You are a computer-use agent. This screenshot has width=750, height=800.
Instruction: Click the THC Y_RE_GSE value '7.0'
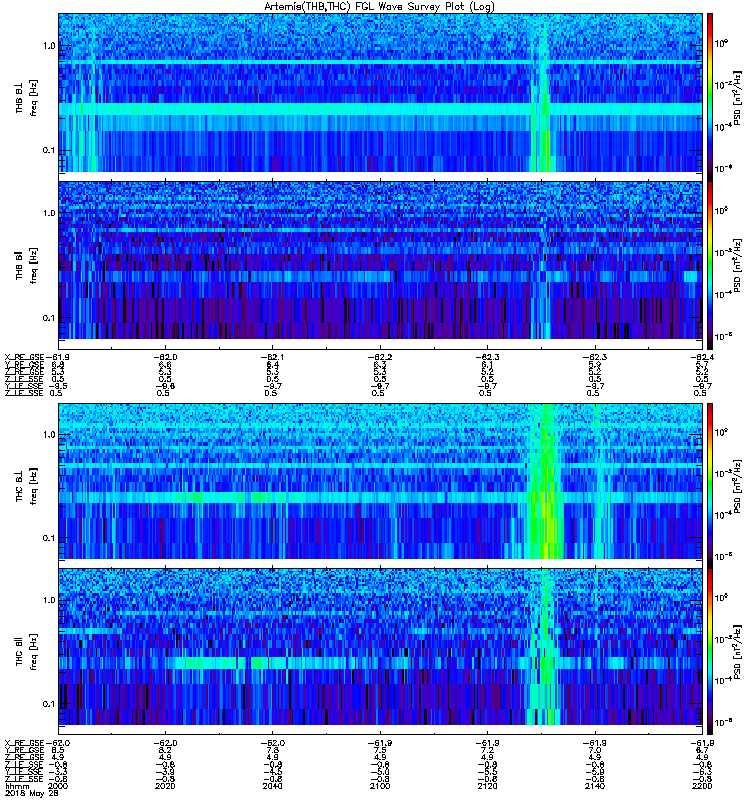click(x=595, y=751)
